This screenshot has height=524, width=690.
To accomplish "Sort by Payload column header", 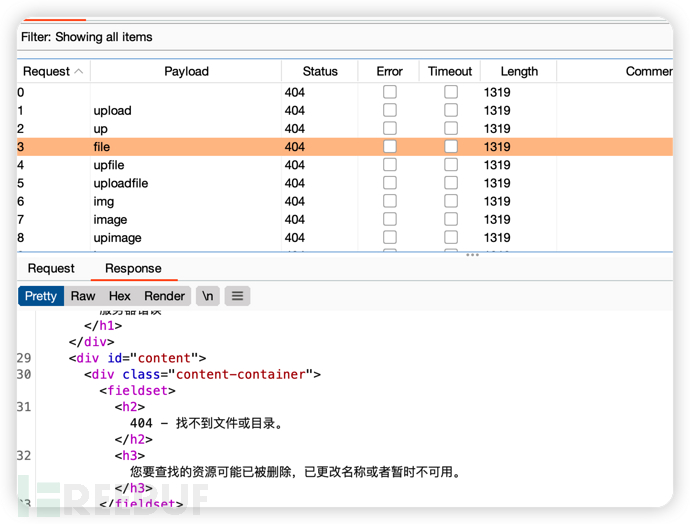I will [x=186, y=71].
